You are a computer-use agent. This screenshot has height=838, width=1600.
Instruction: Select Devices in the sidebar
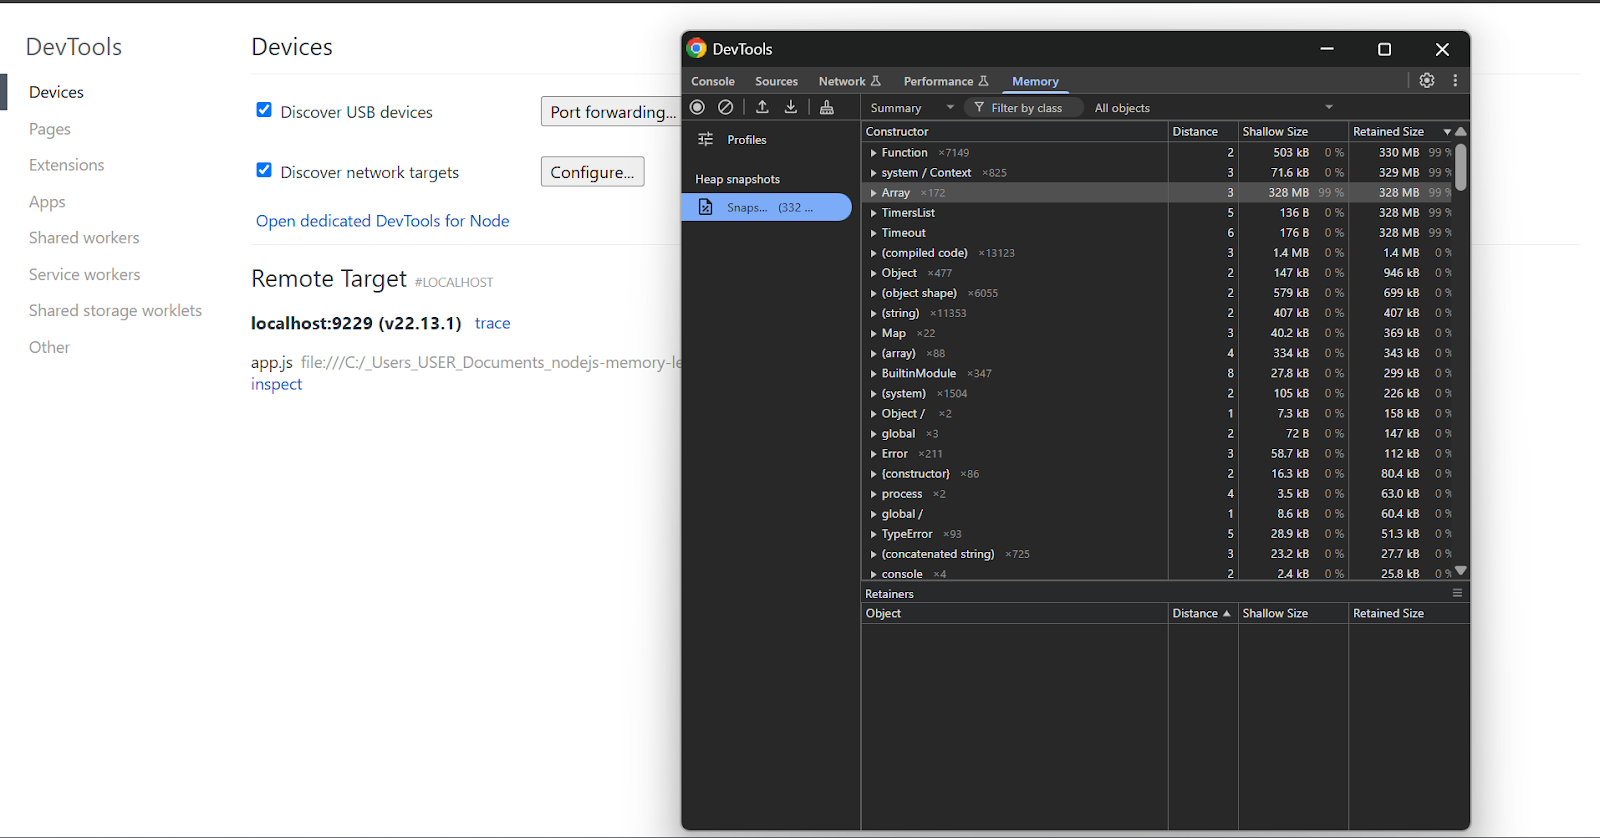pos(56,92)
